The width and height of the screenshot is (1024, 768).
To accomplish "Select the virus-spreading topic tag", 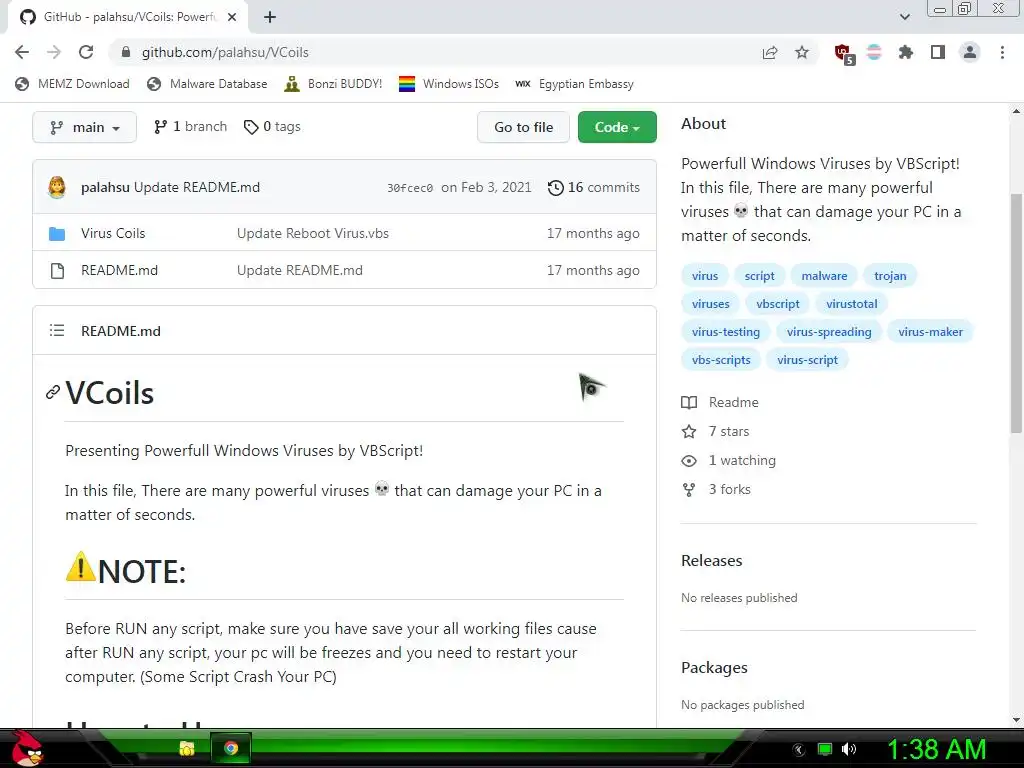I will [x=829, y=332].
